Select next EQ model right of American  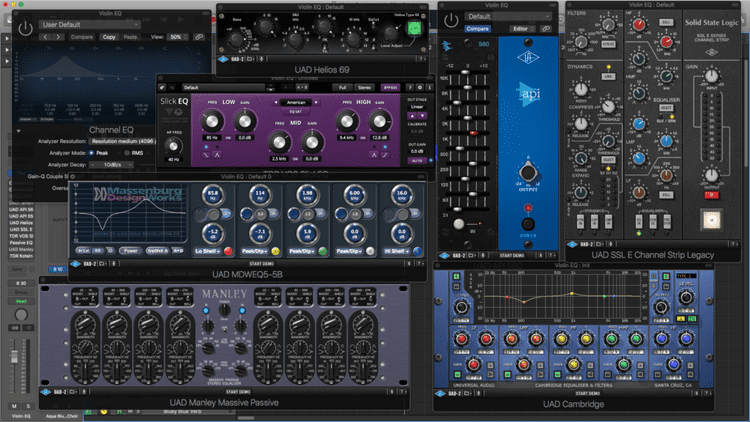[316, 102]
